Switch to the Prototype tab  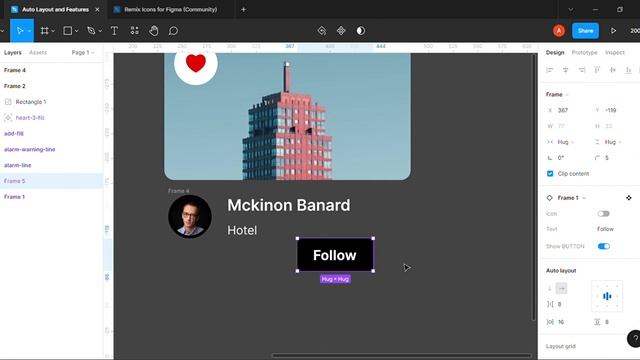pos(584,53)
